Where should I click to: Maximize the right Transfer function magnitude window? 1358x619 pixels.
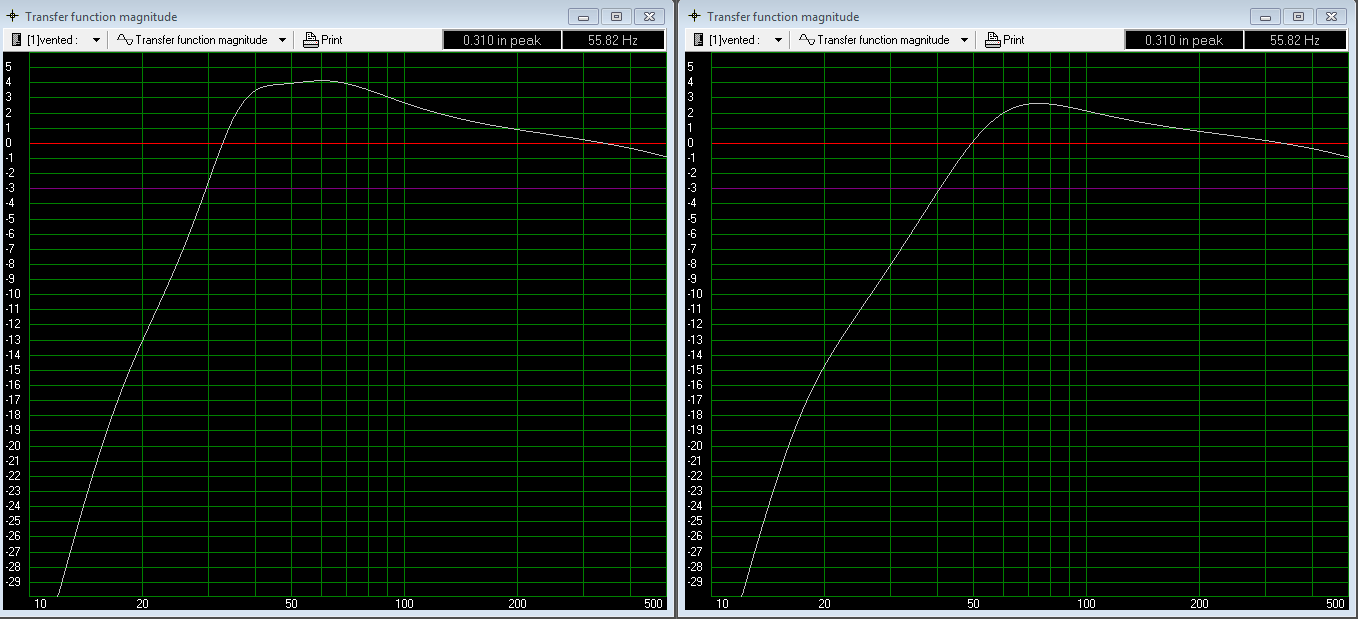coord(1298,16)
